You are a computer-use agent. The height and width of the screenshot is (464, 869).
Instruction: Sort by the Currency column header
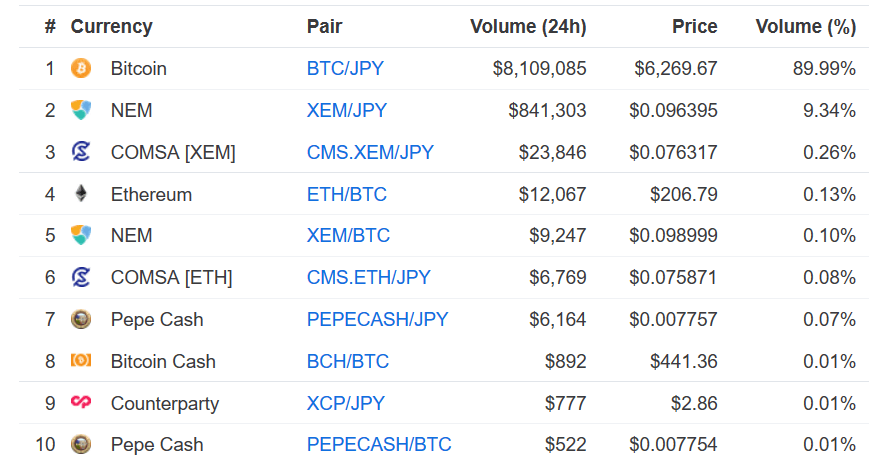[111, 26]
